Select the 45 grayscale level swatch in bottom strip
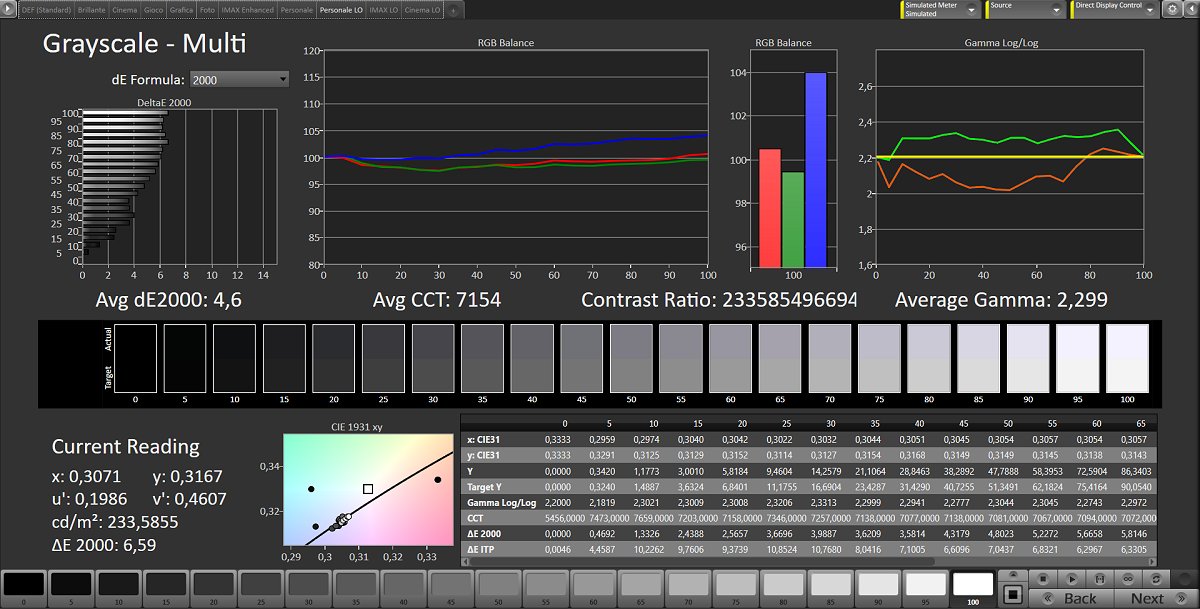This screenshot has height=609, width=1200. point(450,587)
